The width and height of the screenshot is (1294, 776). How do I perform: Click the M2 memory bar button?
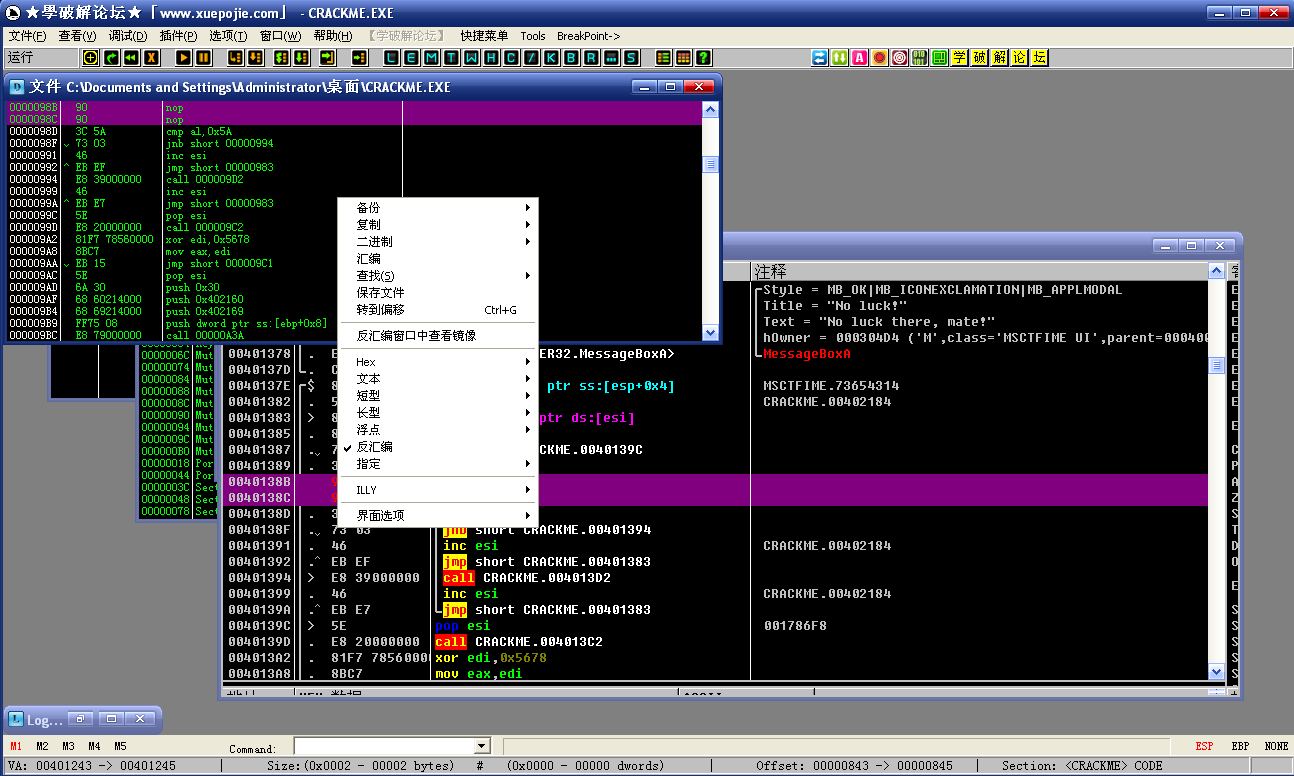pyautogui.click(x=42, y=746)
